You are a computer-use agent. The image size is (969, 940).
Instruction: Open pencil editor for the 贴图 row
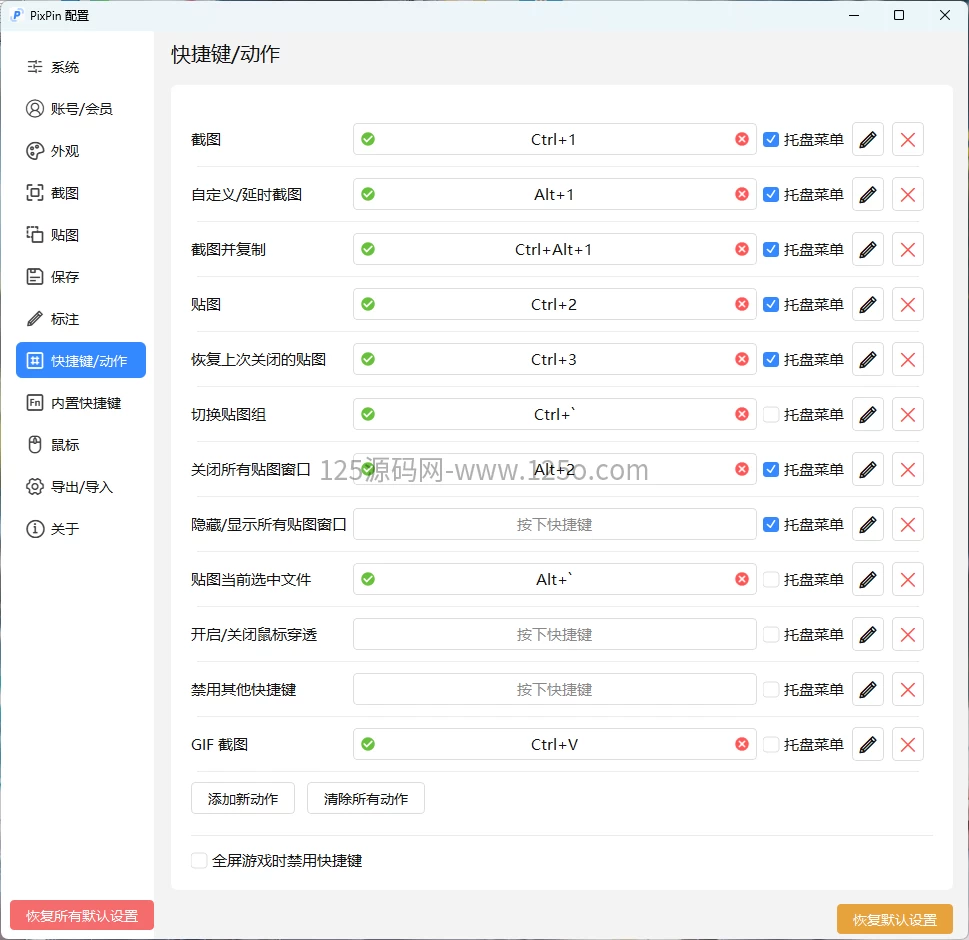click(x=866, y=304)
